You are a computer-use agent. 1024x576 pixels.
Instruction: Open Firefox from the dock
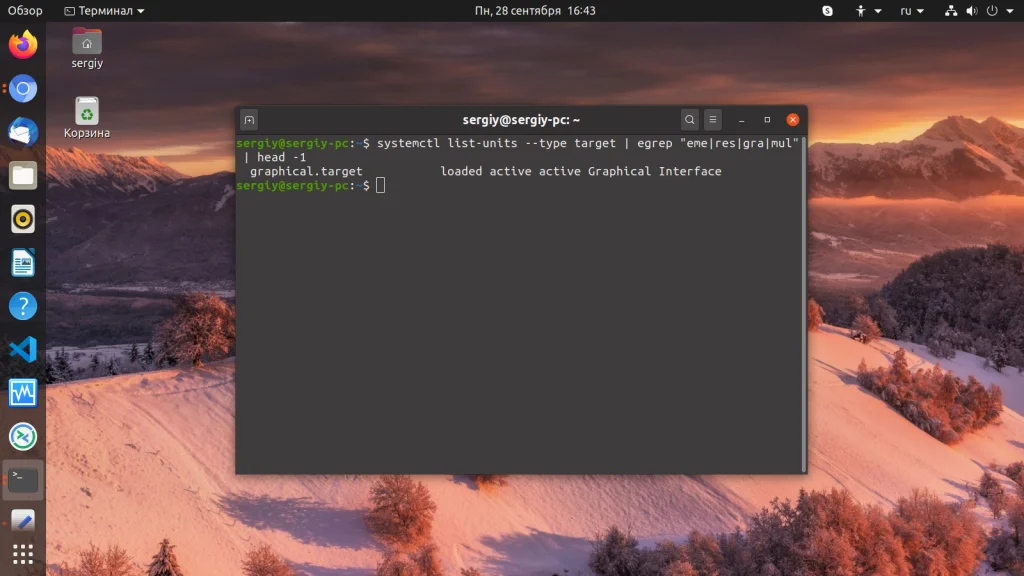click(x=22, y=45)
